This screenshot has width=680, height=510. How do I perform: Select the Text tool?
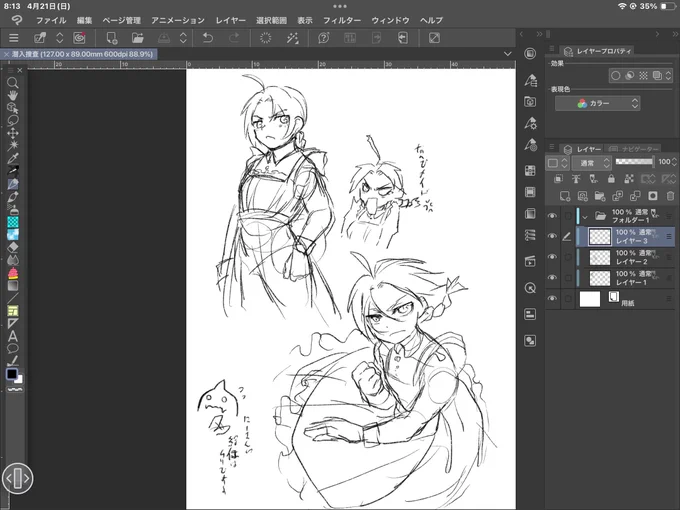[x=13, y=336]
